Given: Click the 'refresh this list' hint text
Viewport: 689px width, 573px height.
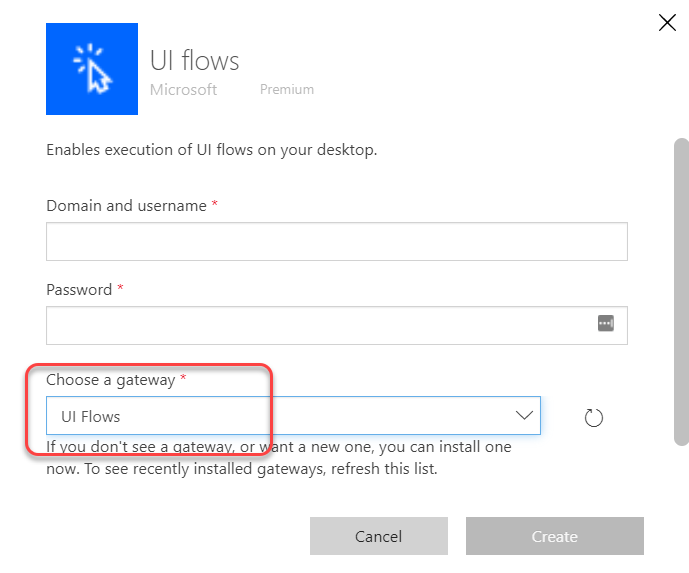Looking at the screenshot, I should coord(384,469).
